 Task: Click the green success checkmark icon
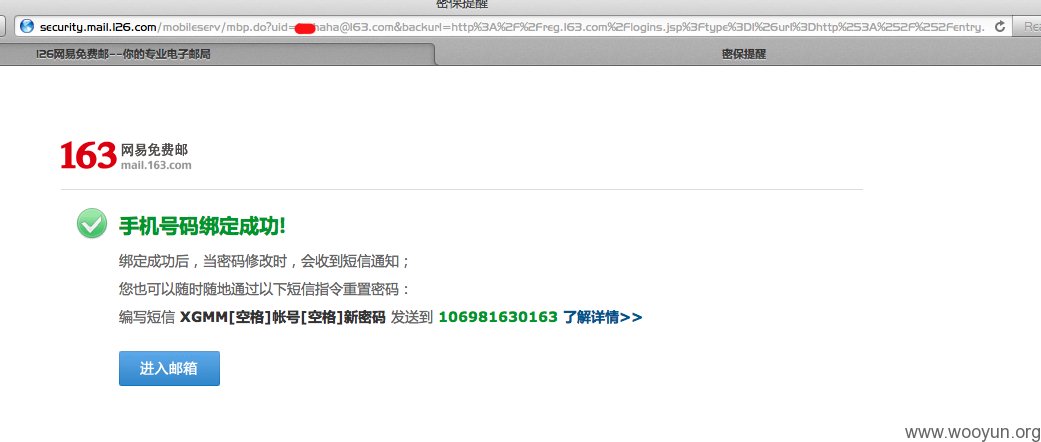click(92, 224)
